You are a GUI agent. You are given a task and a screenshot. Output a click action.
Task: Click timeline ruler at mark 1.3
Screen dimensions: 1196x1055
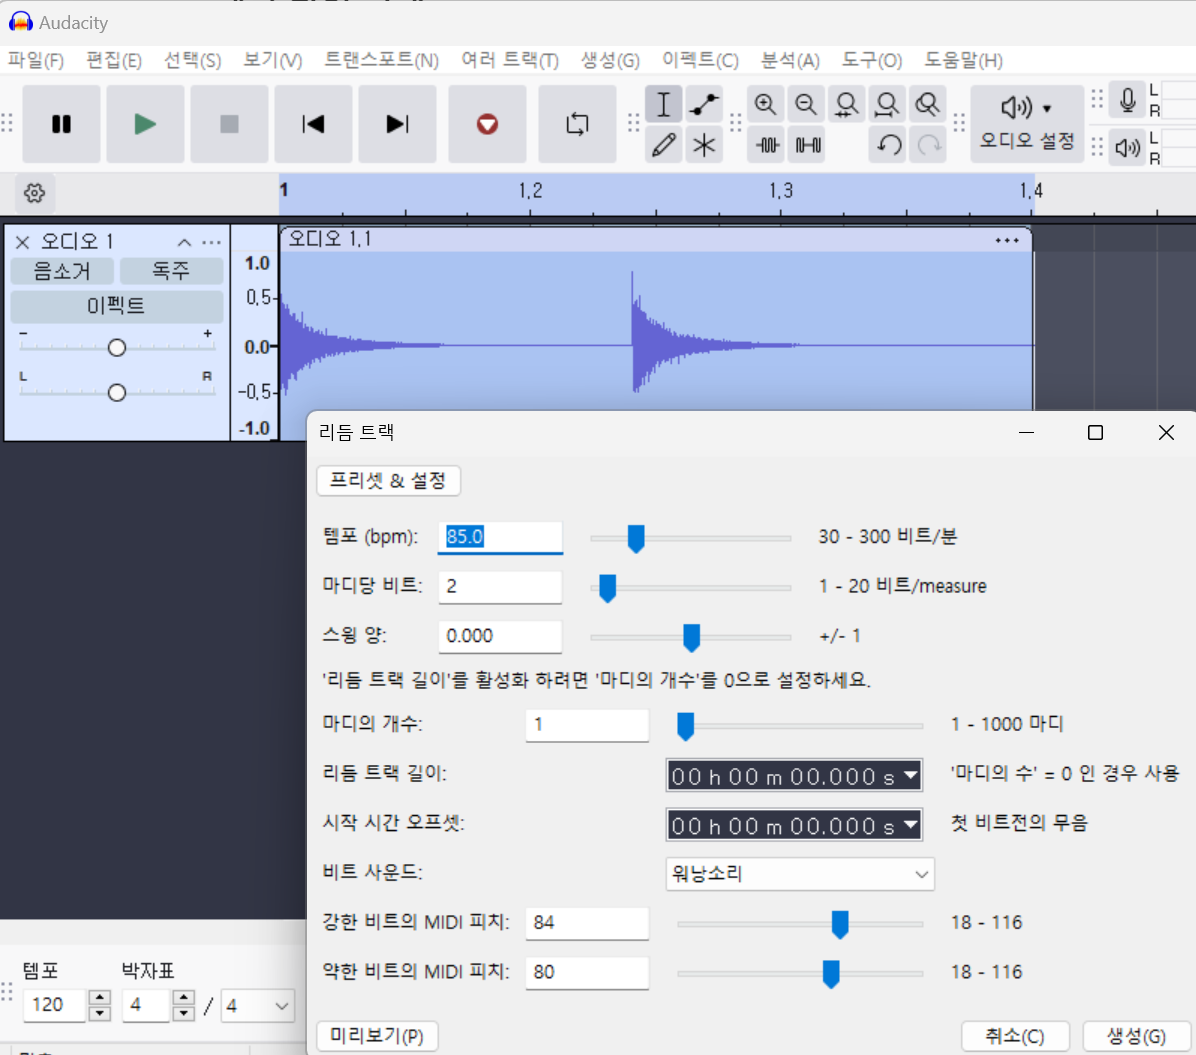point(780,192)
